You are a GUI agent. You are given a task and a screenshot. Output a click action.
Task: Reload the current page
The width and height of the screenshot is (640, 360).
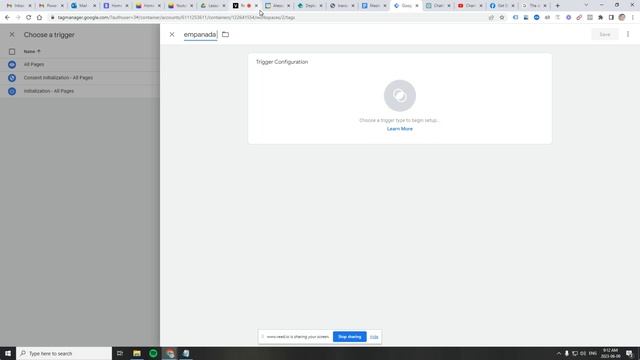pyautogui.click(x=29, y=18)
